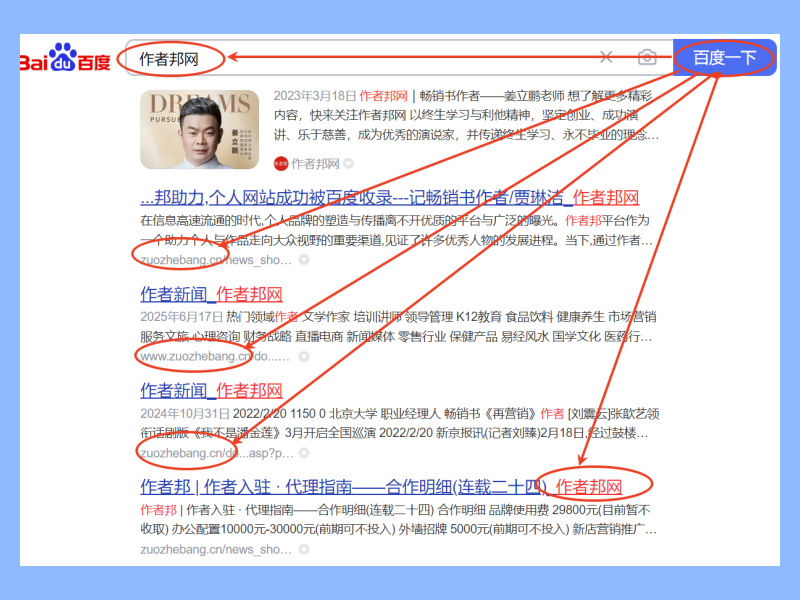Click the URL below the 贾琳洁 result snippet
The image size is (800, 600).
214,259
